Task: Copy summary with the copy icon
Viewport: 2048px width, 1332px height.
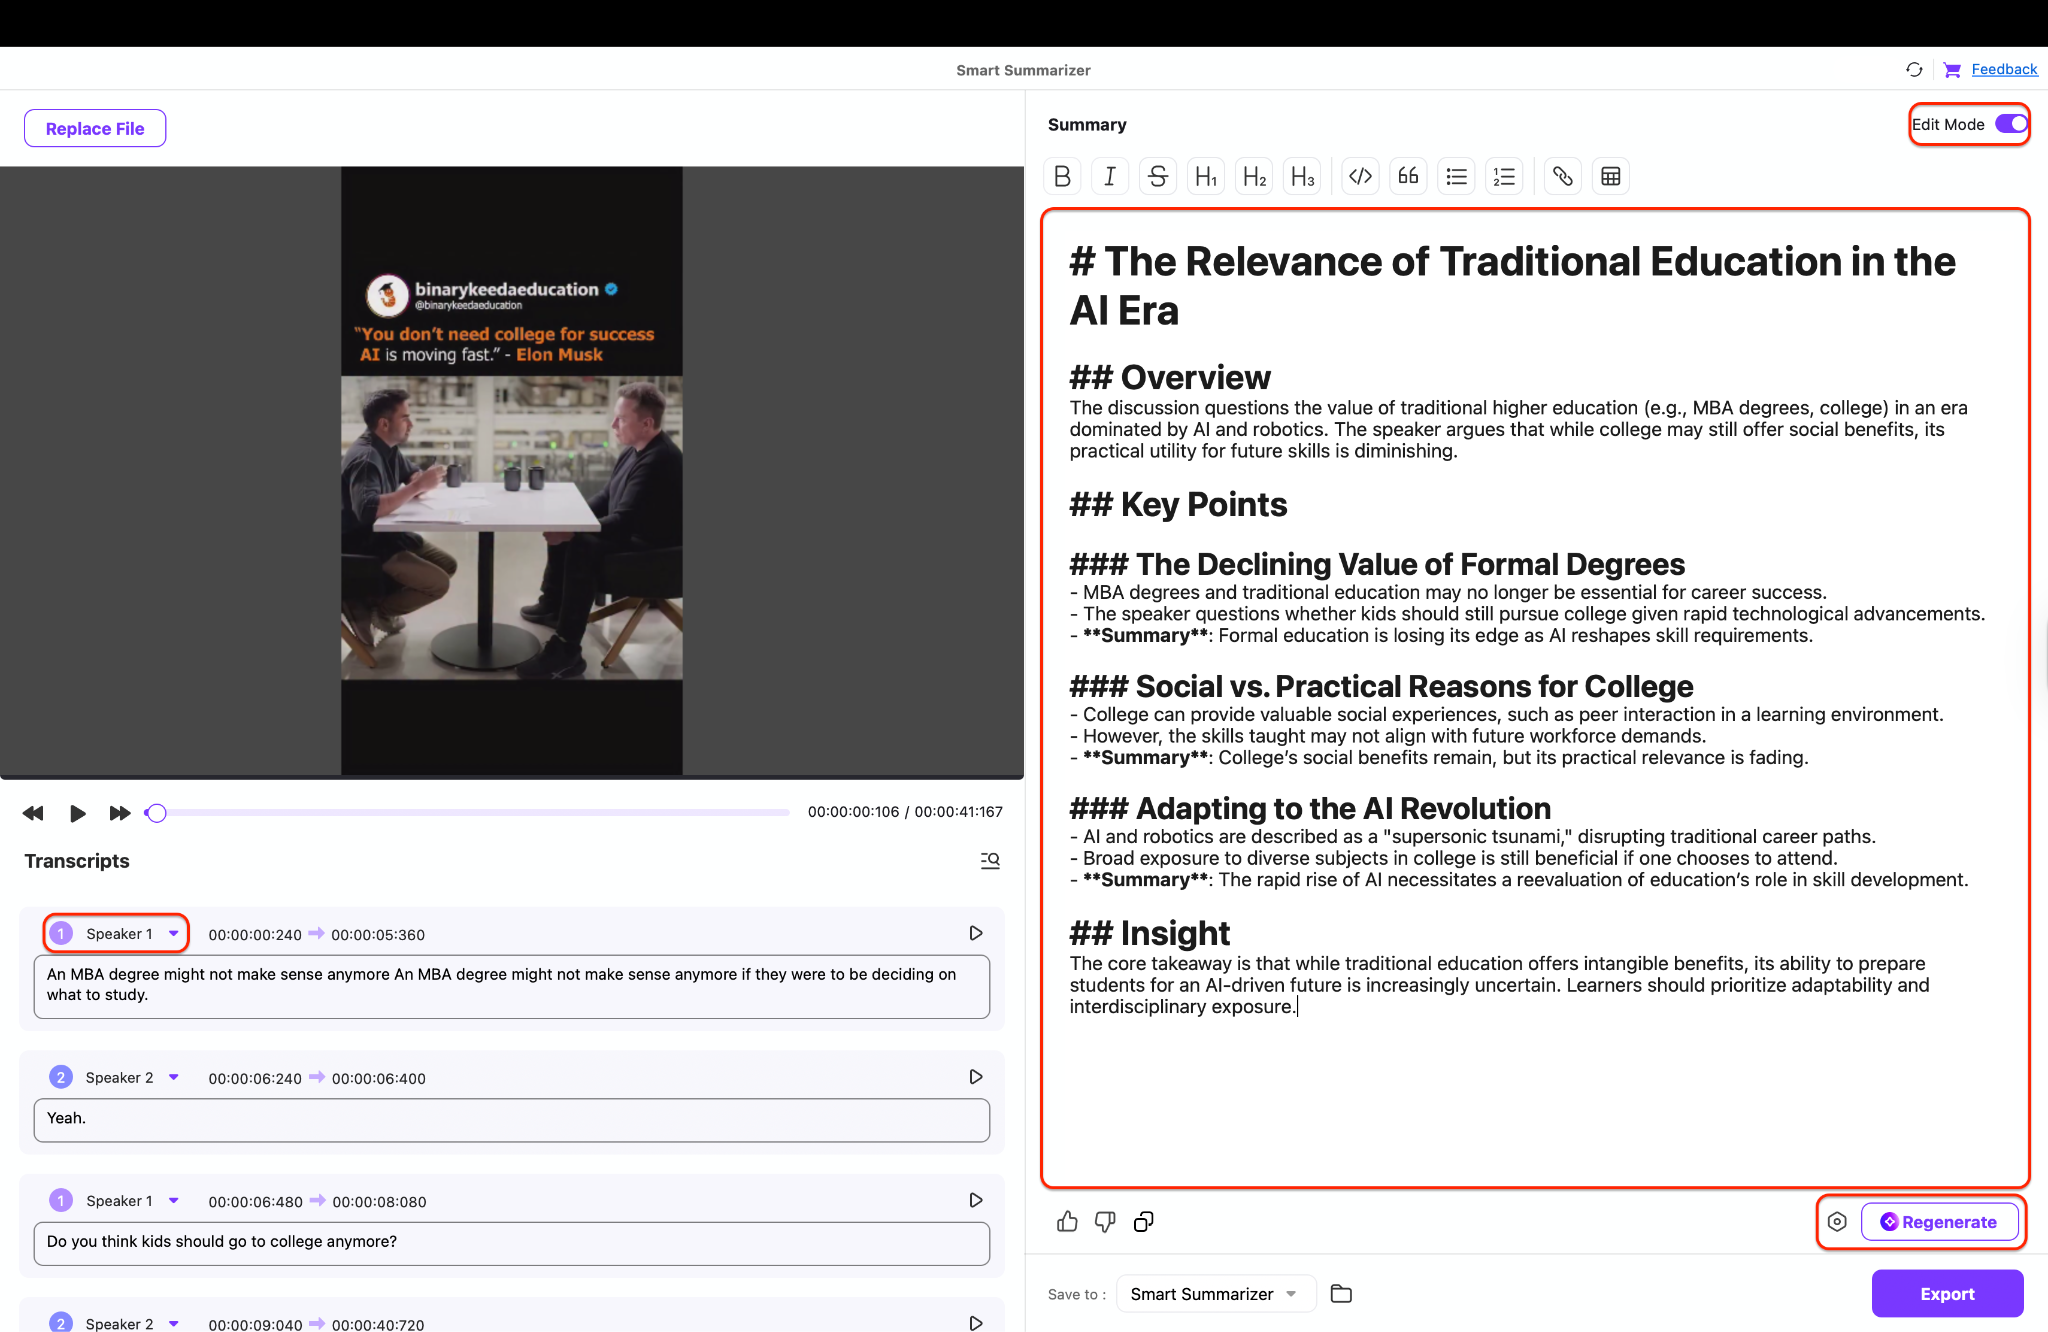Action: 1143,1221
